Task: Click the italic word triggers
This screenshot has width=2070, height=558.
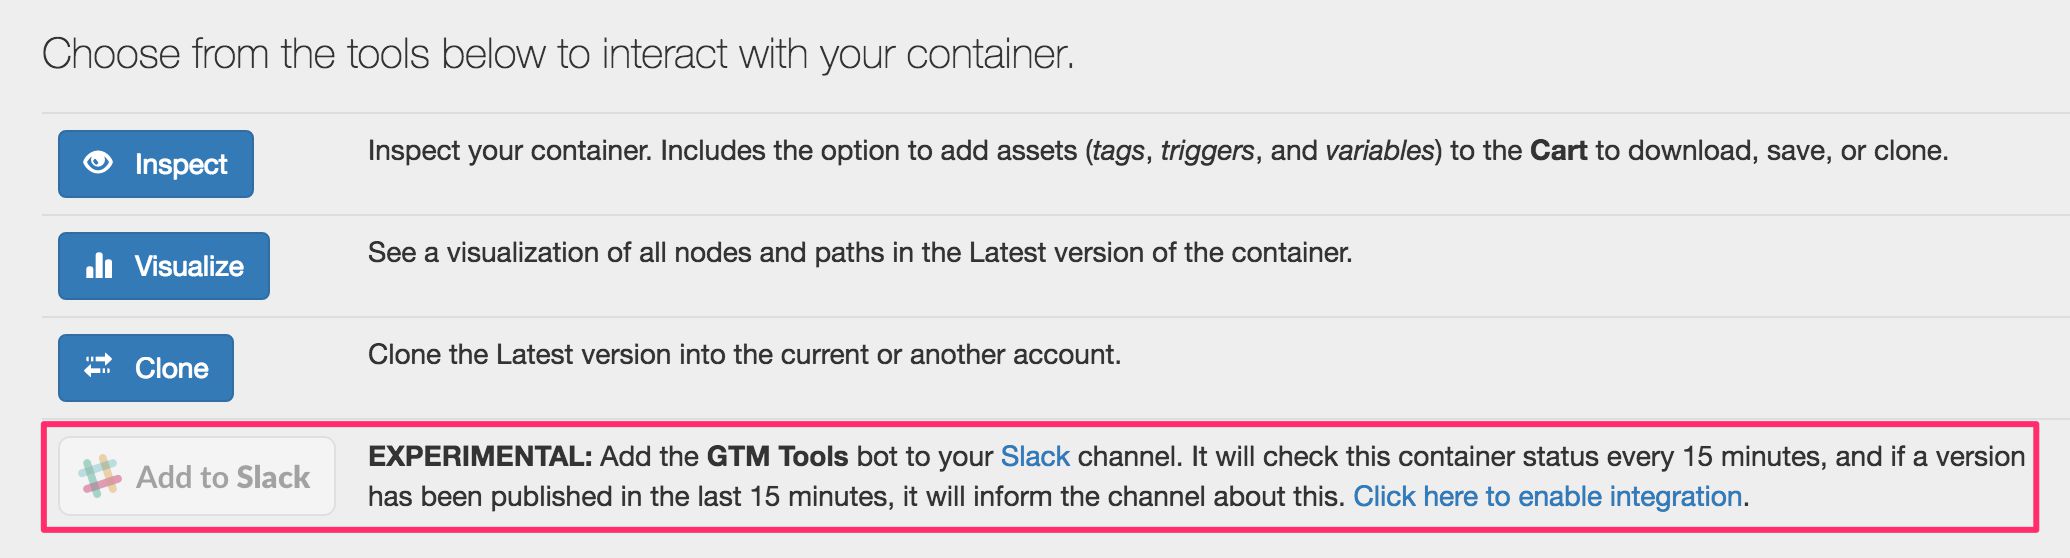Action: [1207, 152]
